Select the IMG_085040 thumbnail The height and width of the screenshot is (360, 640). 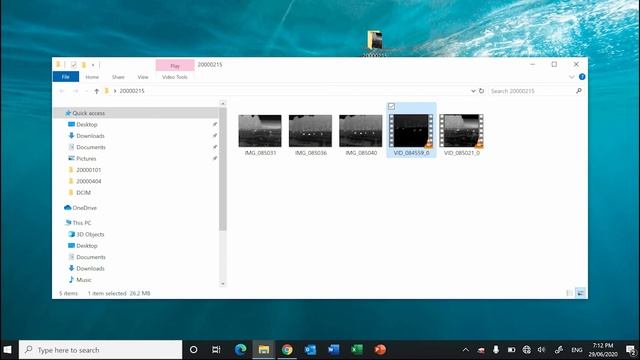(x=361, y=131)
